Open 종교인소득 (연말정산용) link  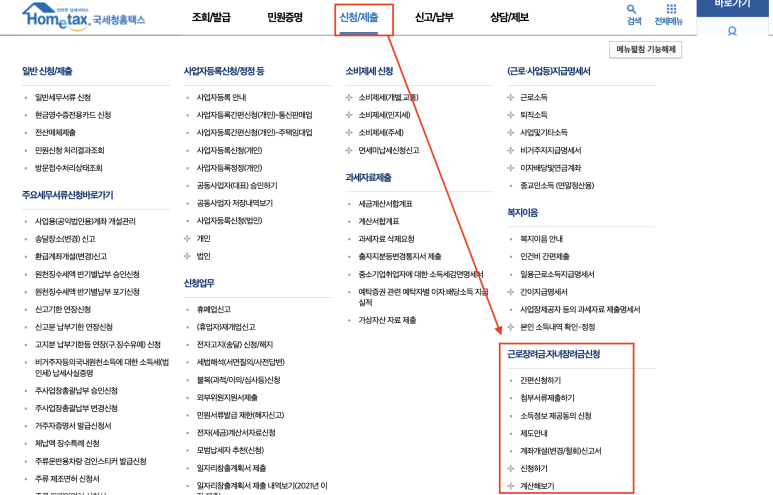tap(557, 185)
